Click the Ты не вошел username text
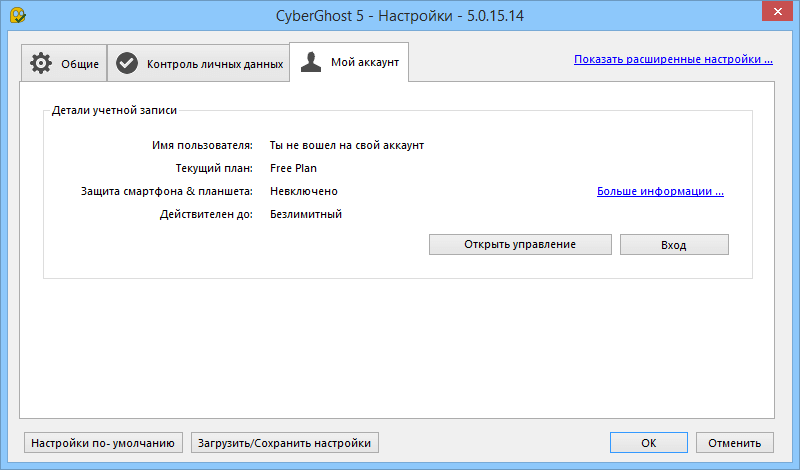The height and width of the screenshot is (470, 800). [x=346, y=145]
